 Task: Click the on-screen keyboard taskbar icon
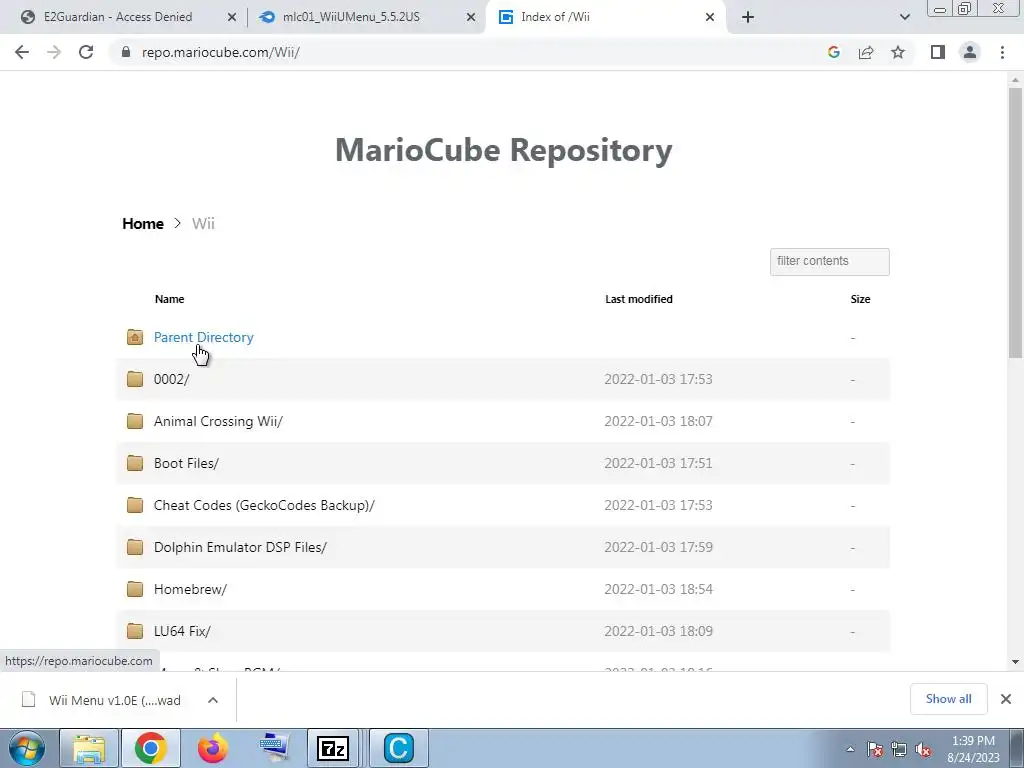[274, 748]
